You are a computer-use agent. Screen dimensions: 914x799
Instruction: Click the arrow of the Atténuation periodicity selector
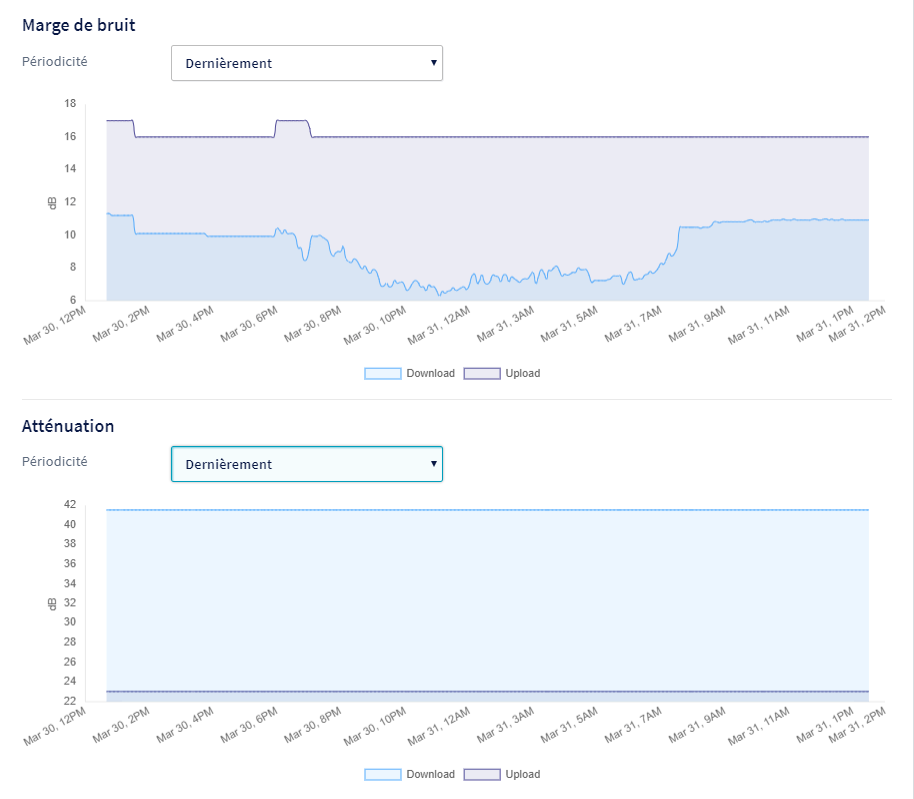point(433,463)
